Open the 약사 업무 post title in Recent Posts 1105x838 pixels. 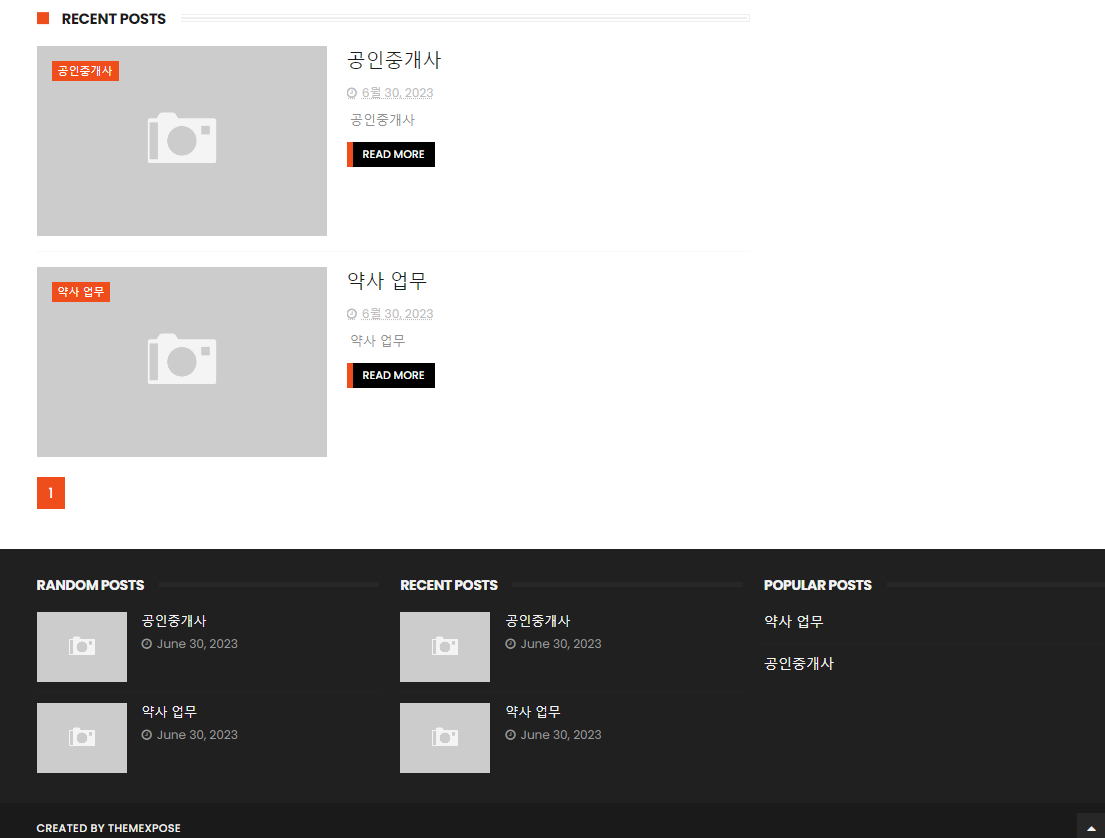pos(387,281)
